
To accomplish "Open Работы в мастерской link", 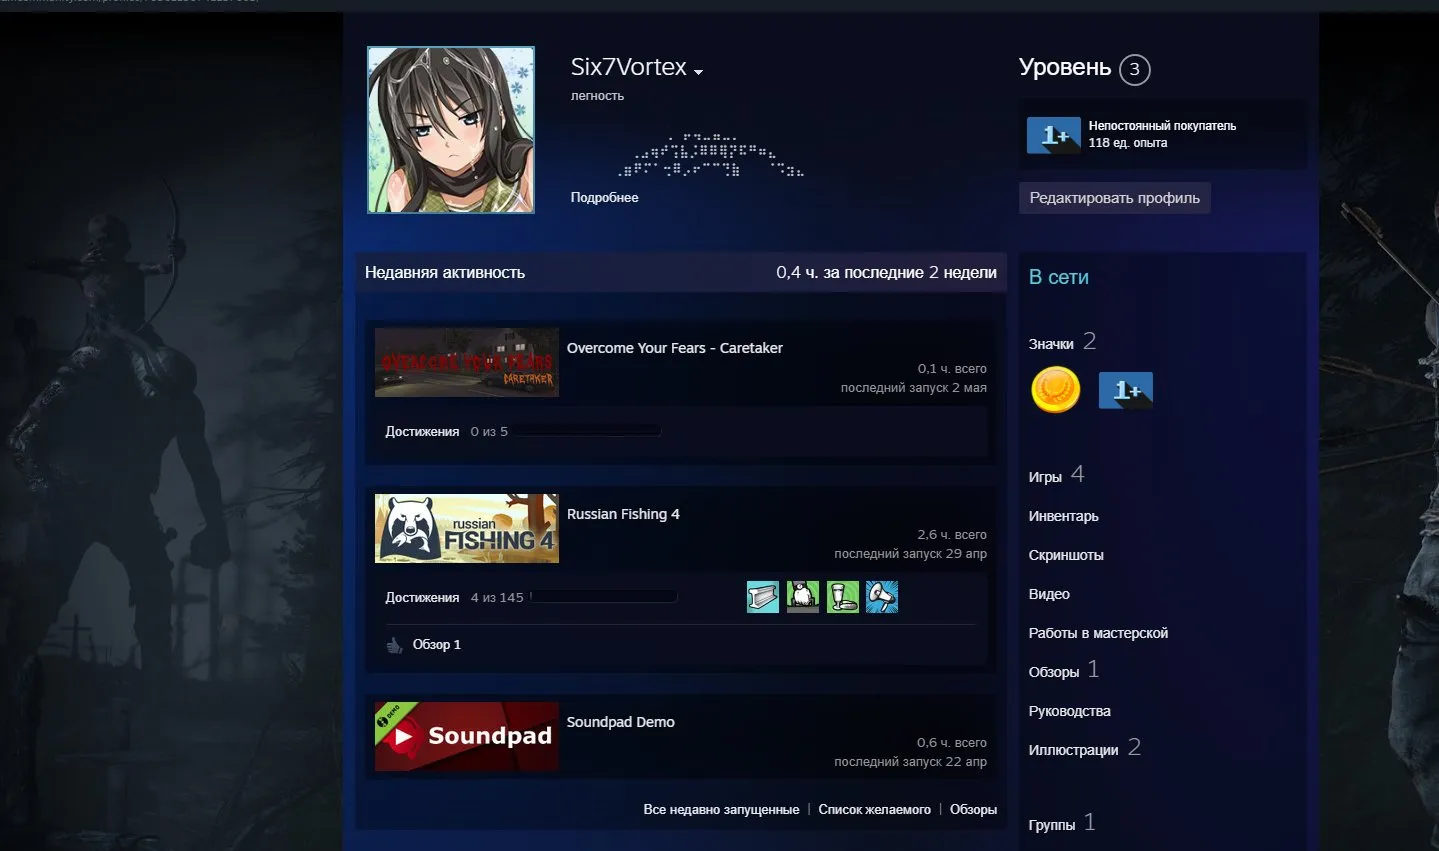I will coord(1098,633).
